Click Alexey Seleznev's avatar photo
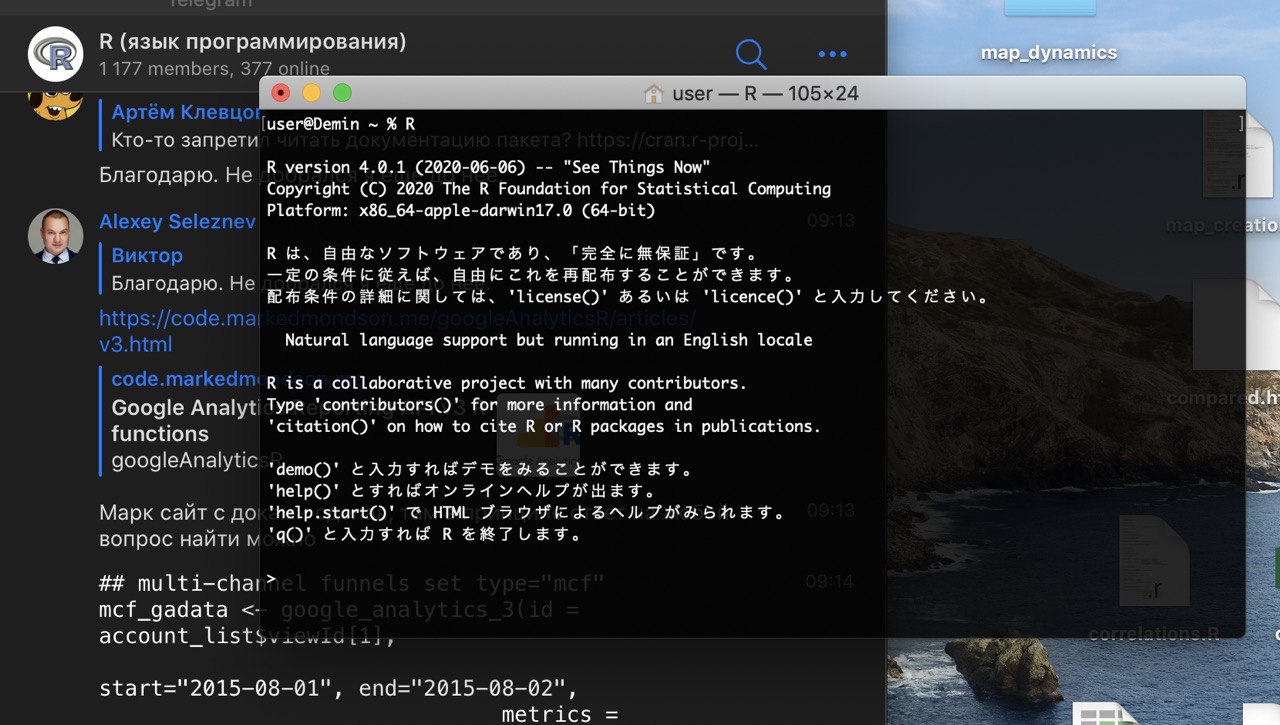This screenshot has height=725, width=1280. [55, 236]
